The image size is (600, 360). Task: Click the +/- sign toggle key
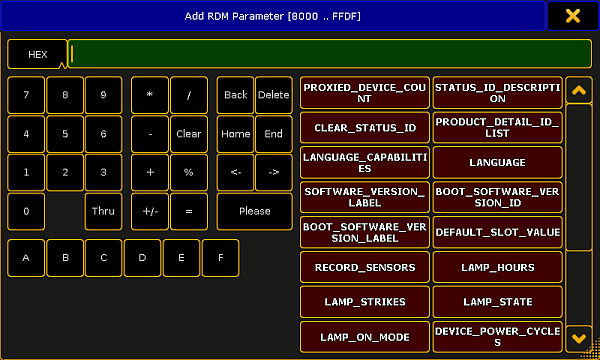(150, 211)
